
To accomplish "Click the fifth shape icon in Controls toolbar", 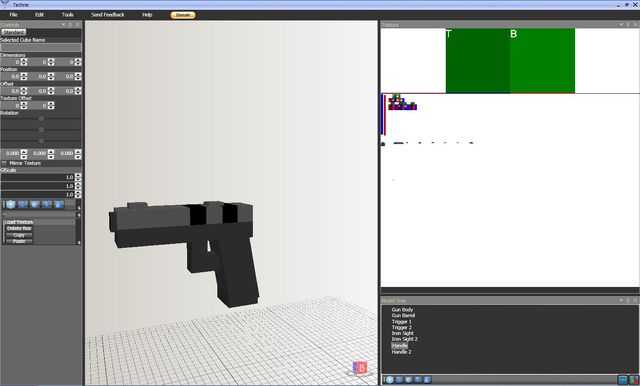I will pyautogui.click(x=59, y=204).
